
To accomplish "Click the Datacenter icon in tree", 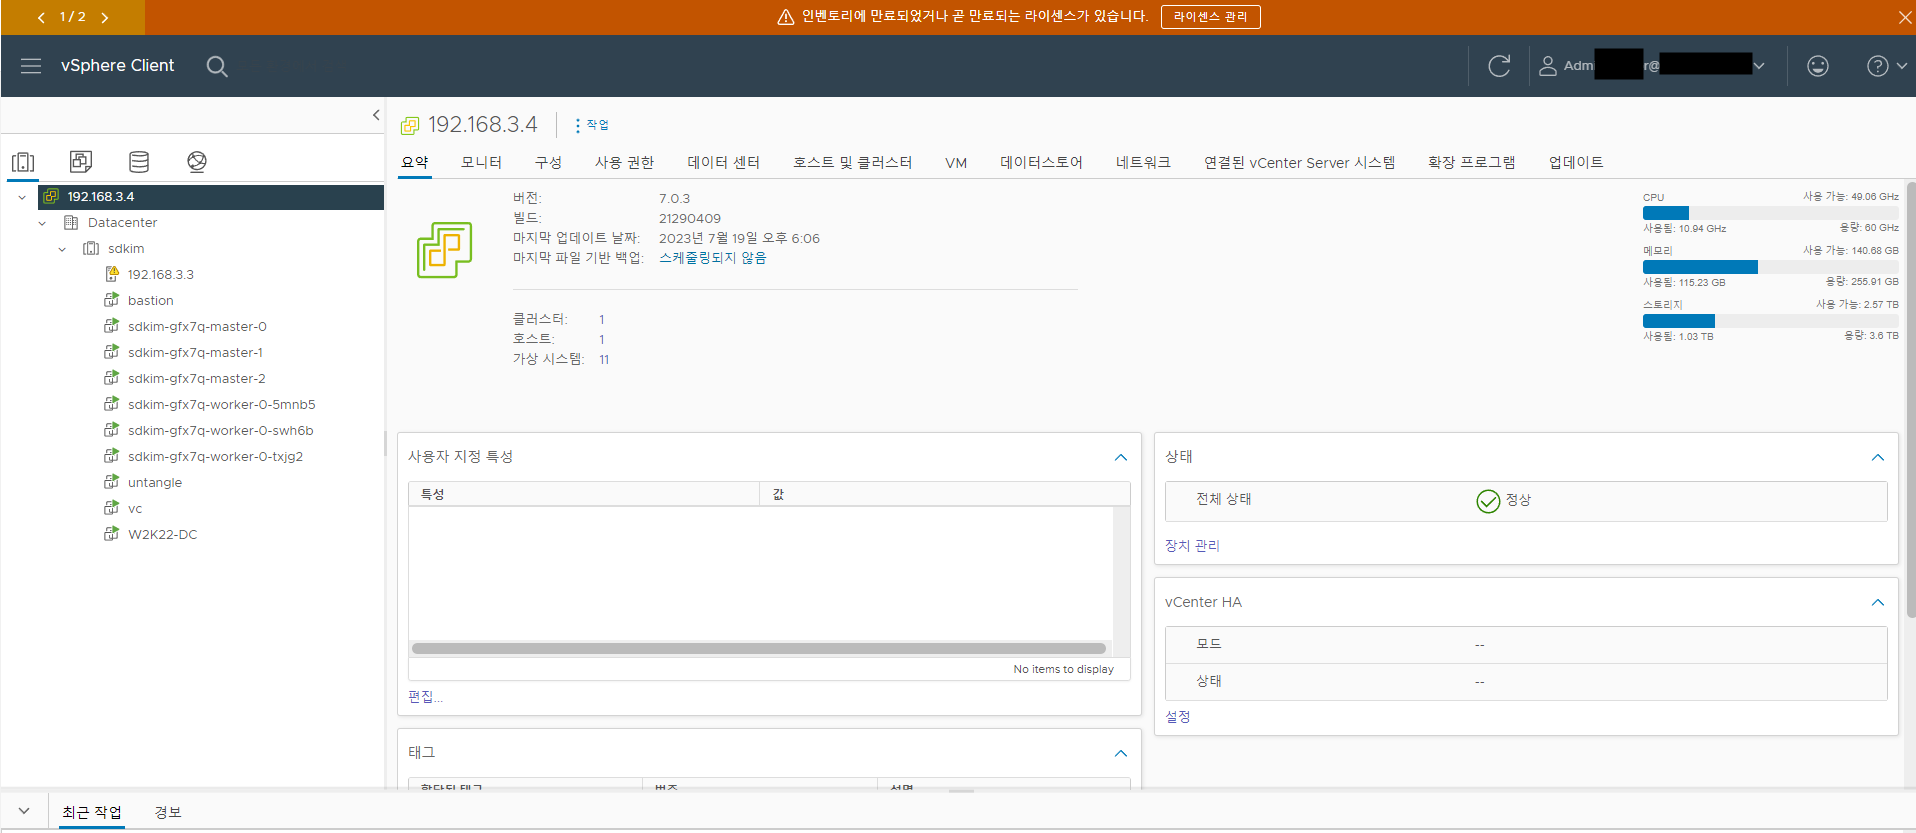I will coord(71,222).
